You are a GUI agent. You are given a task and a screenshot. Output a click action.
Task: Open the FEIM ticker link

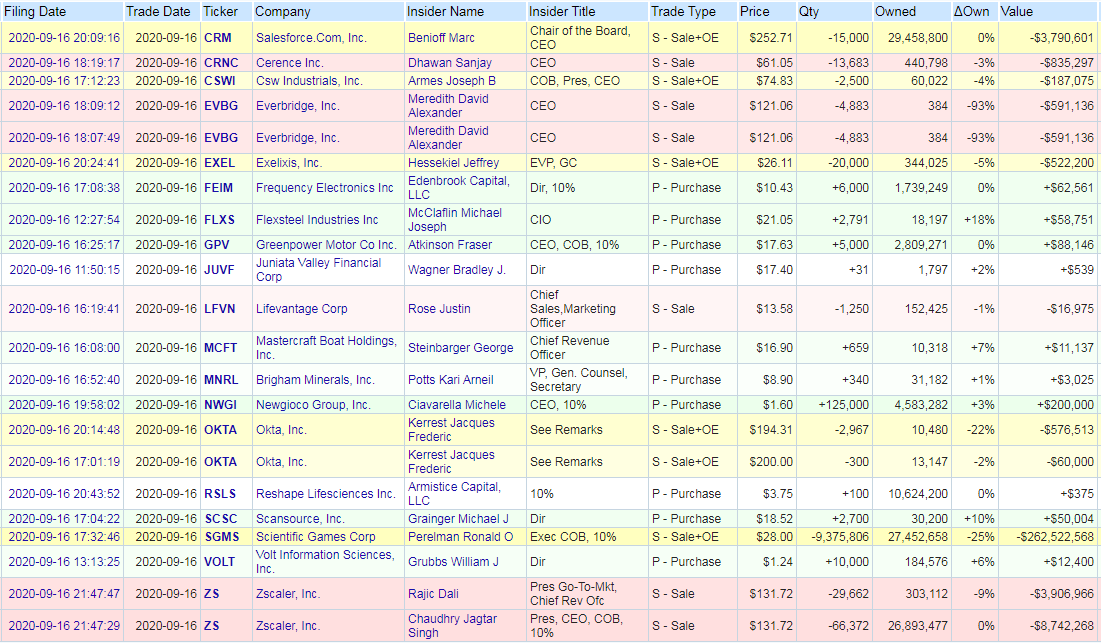click(218, 188)
